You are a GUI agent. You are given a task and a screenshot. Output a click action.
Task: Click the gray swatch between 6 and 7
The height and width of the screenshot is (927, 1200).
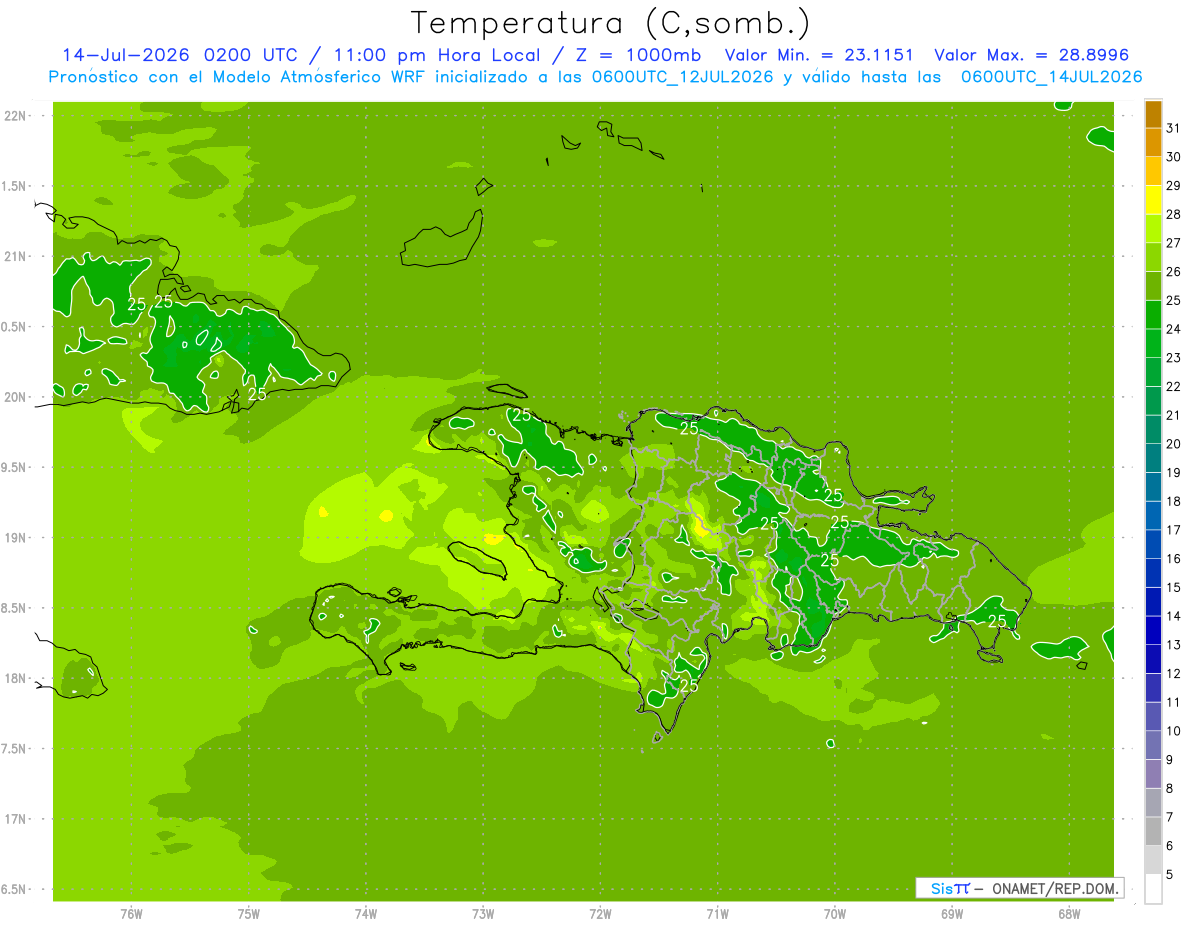coord(1153,831)
